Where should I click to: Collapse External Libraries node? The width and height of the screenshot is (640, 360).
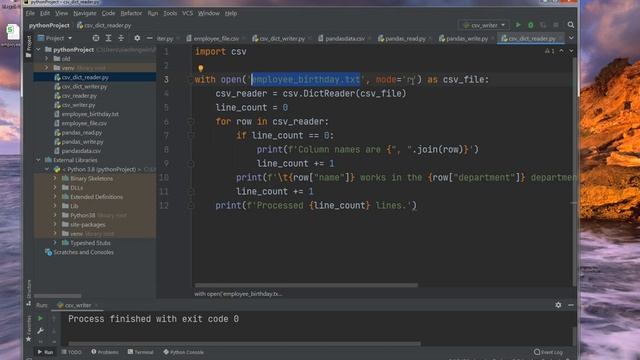pyautogui.click(x=38, y=160)
